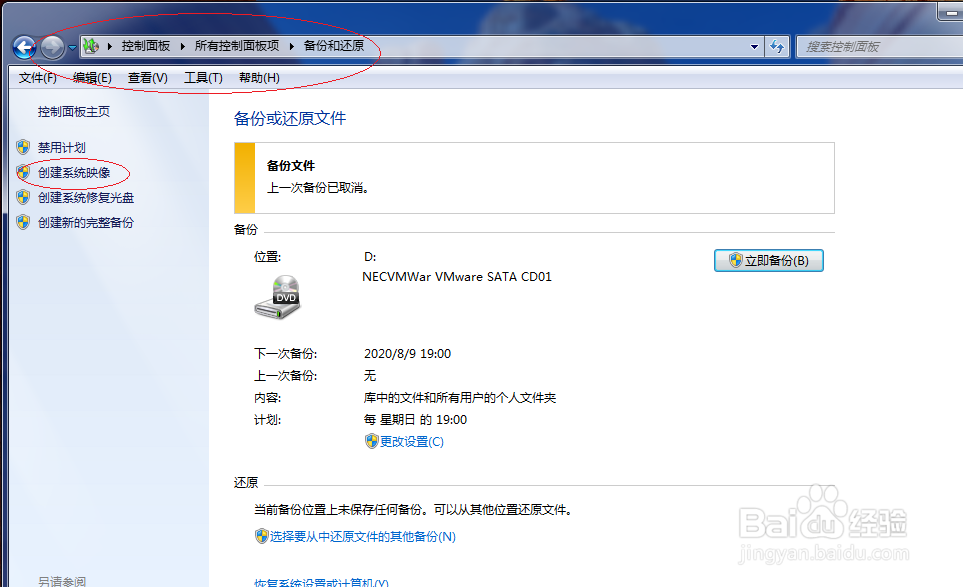Open the 查看 menu
963x587 pixels.
(146, 77)
